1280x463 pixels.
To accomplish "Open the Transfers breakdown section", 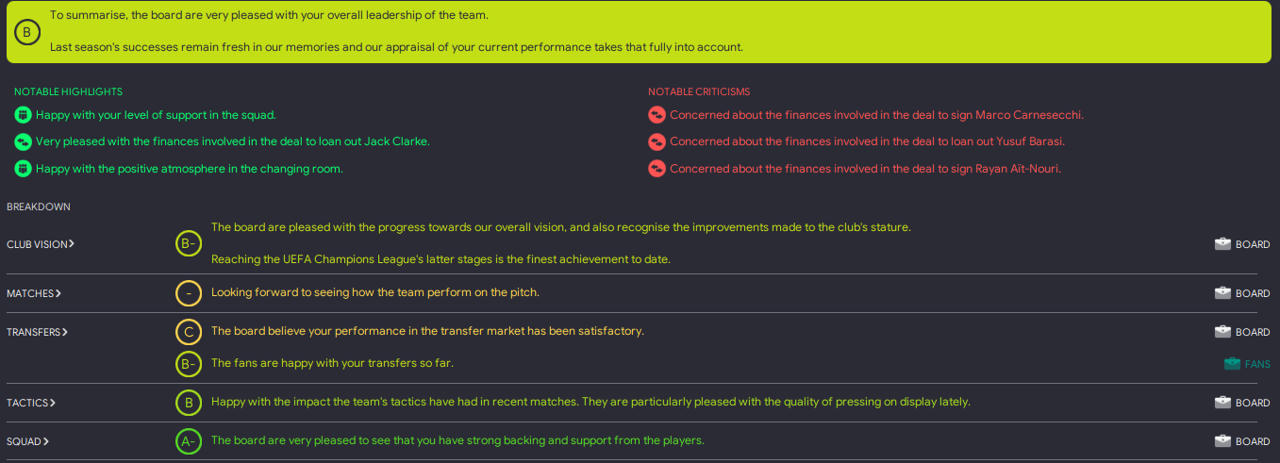I will 37,332.
